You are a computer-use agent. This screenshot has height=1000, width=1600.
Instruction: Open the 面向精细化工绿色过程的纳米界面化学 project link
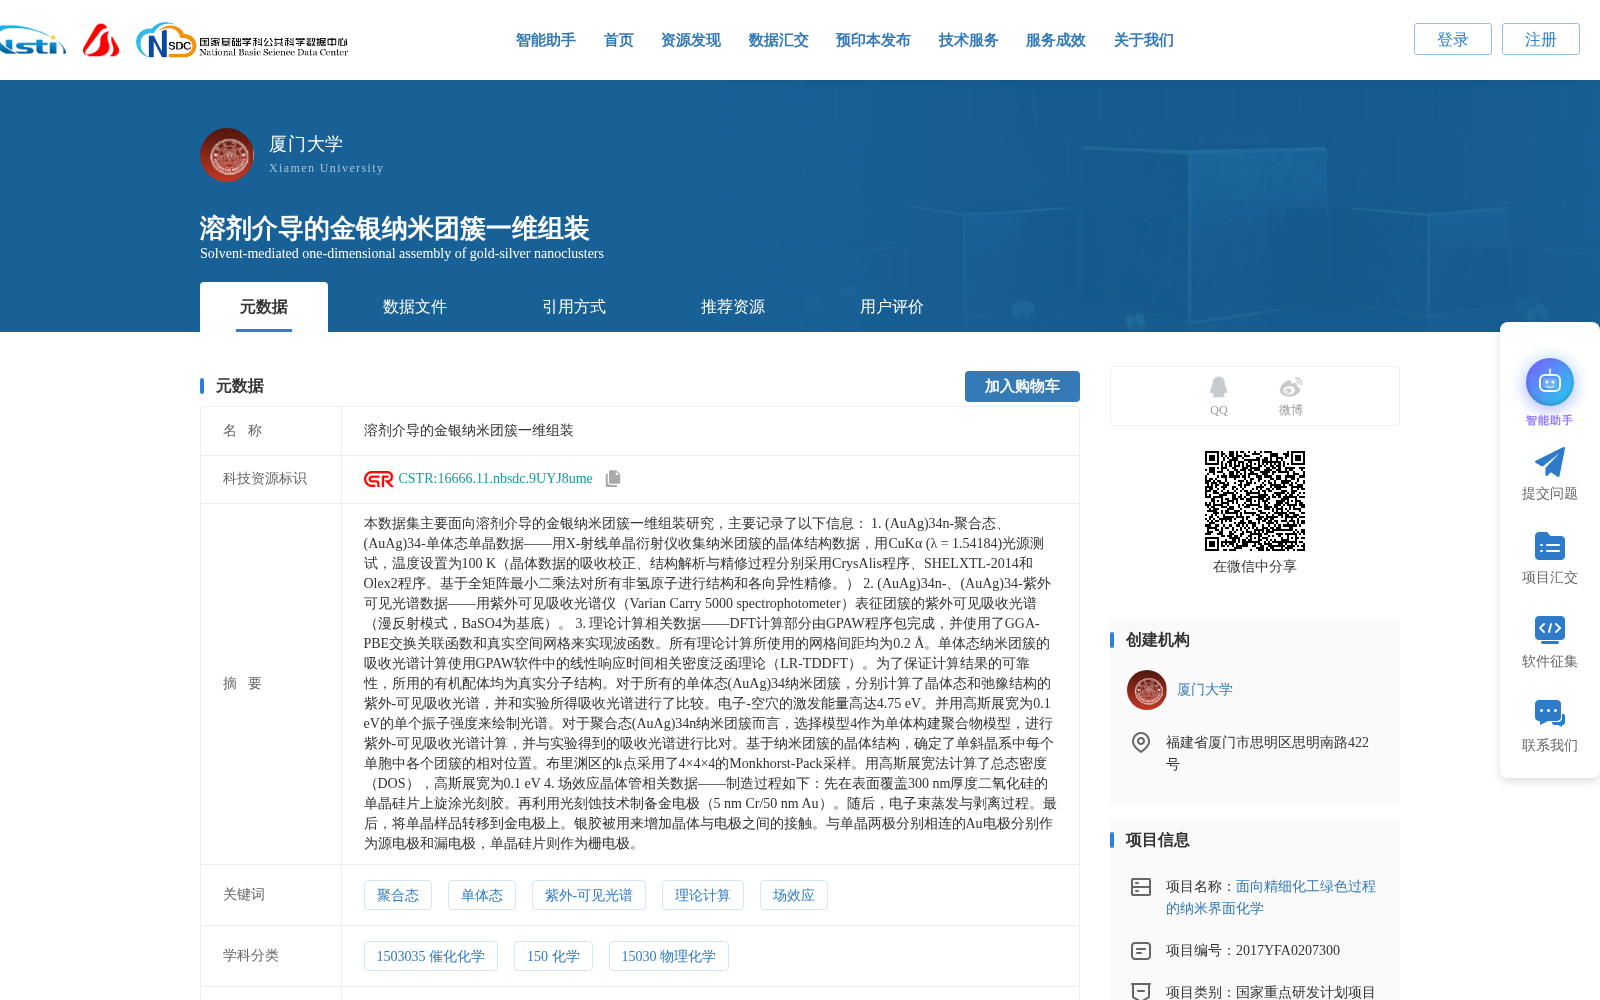pos(1271,897)
